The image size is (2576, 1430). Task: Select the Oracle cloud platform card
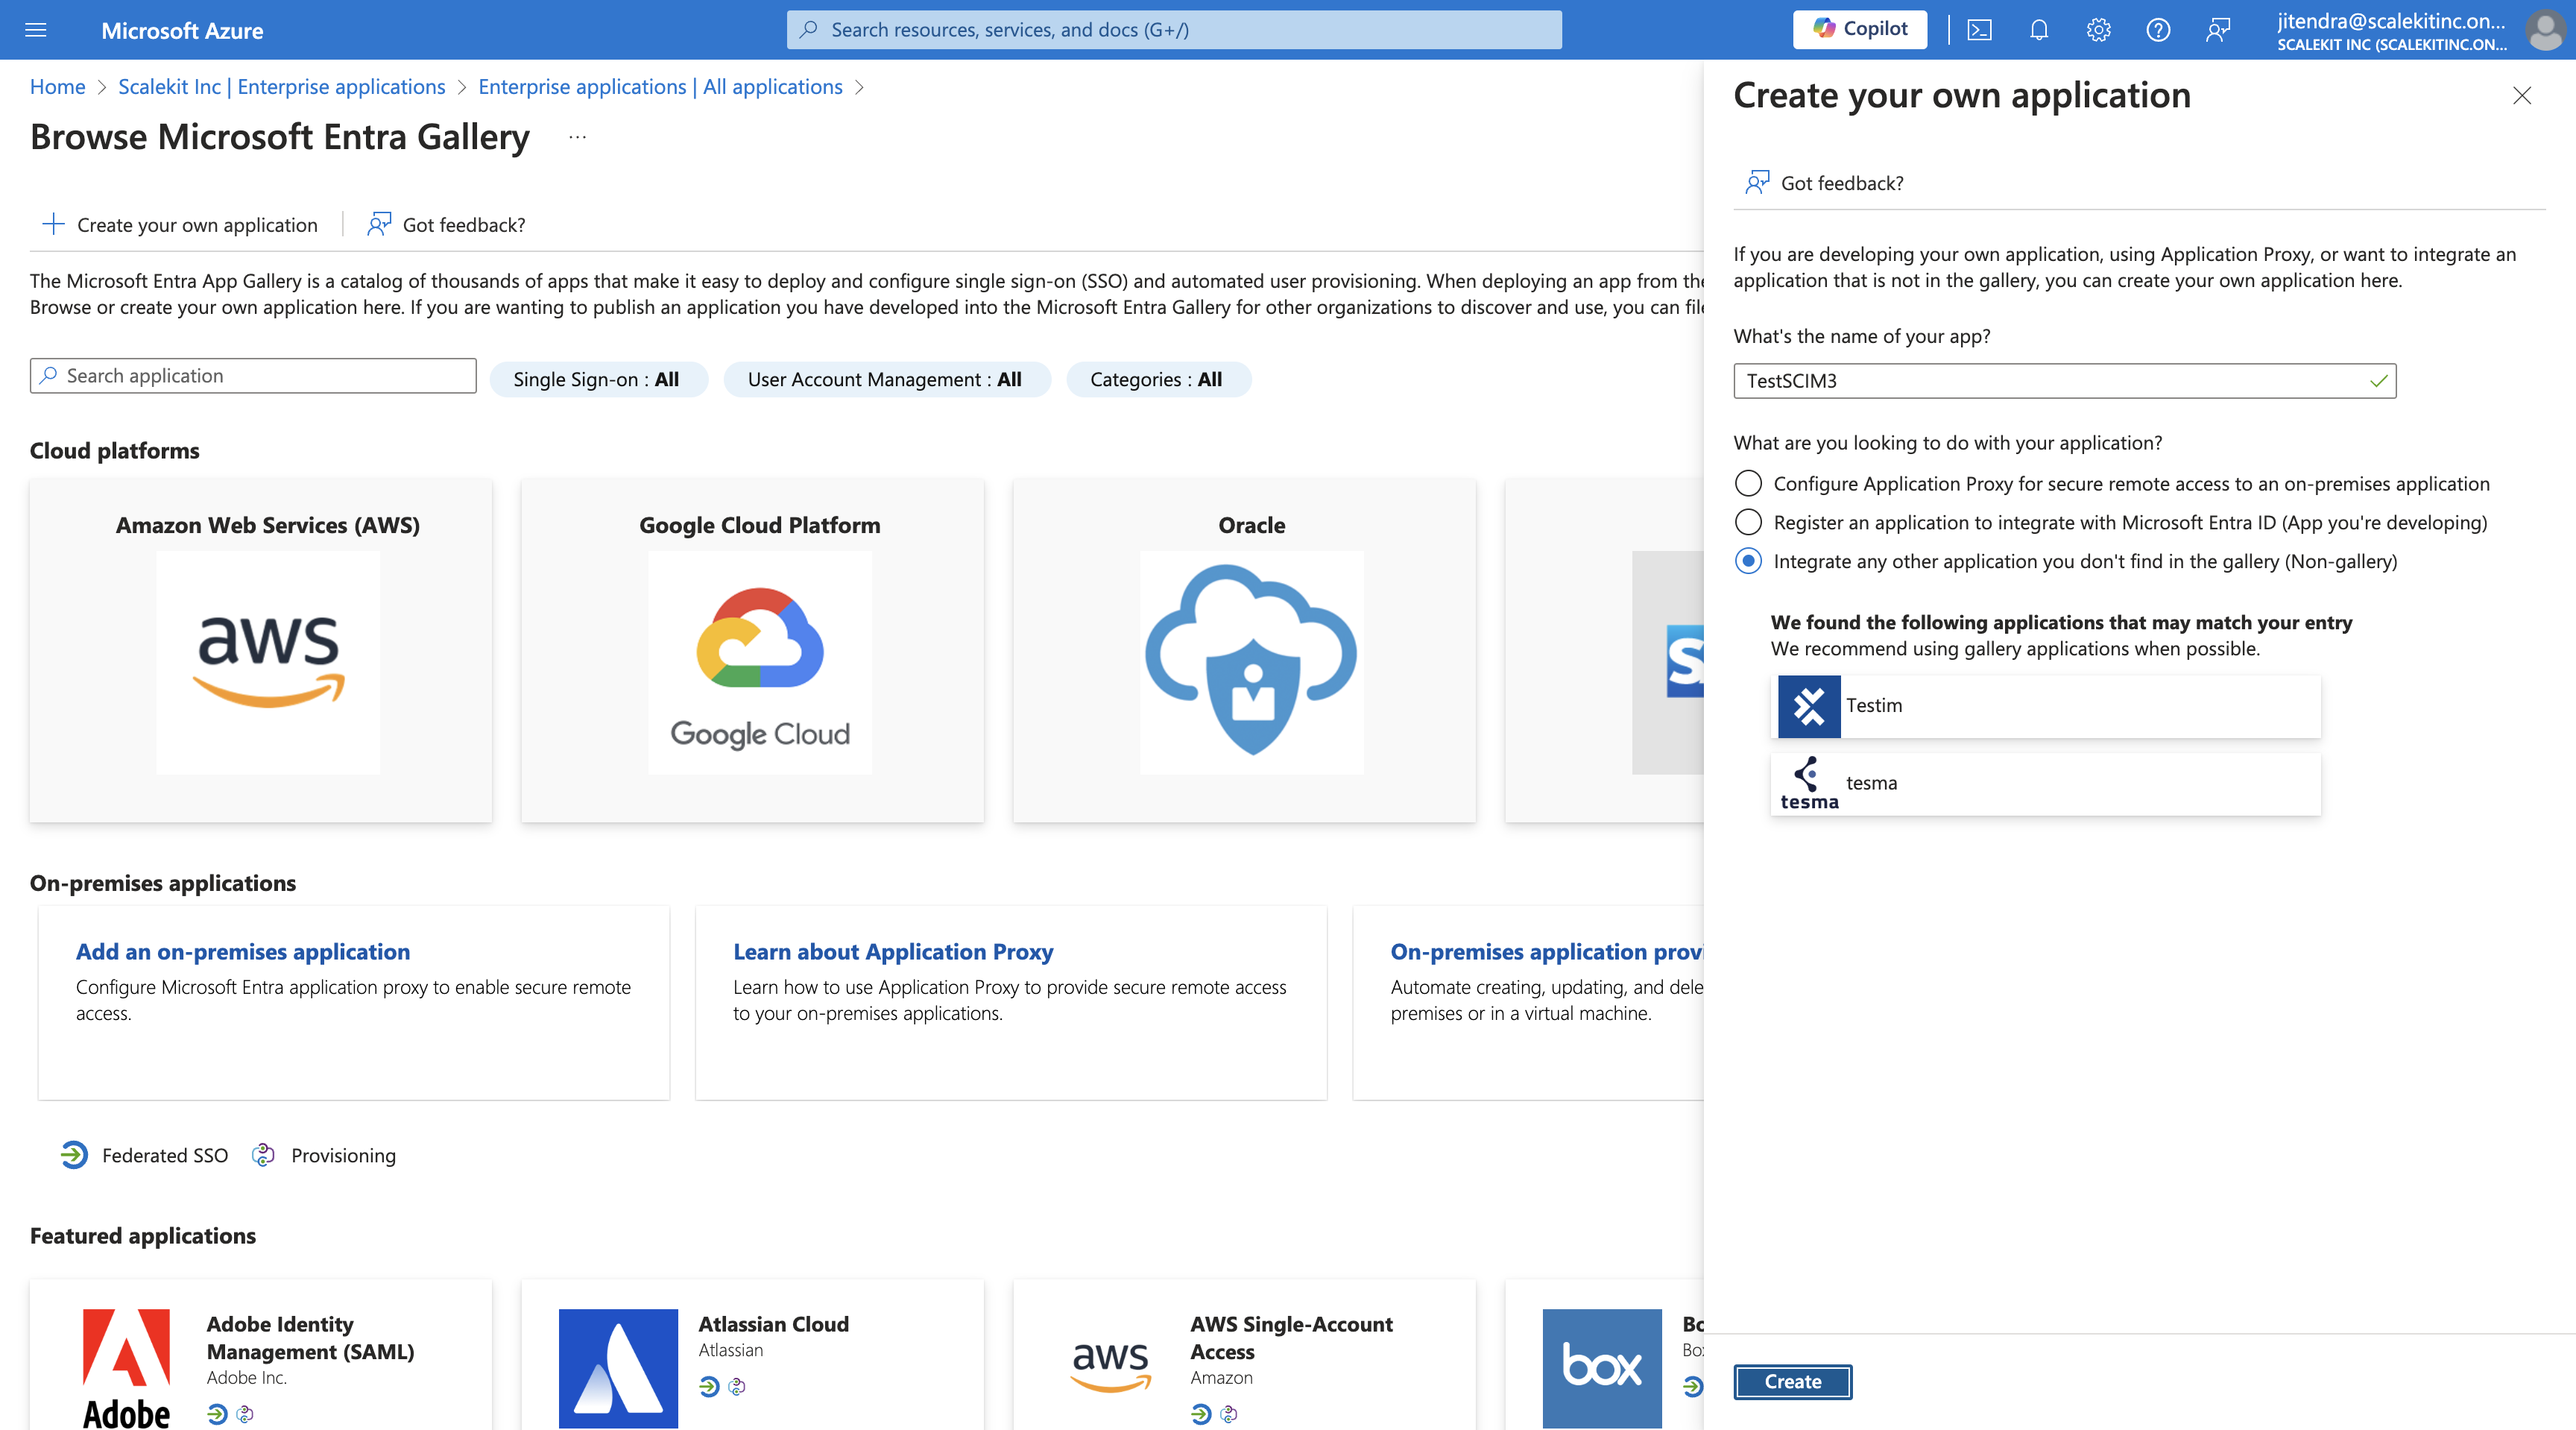click(x=1244, y=650)
